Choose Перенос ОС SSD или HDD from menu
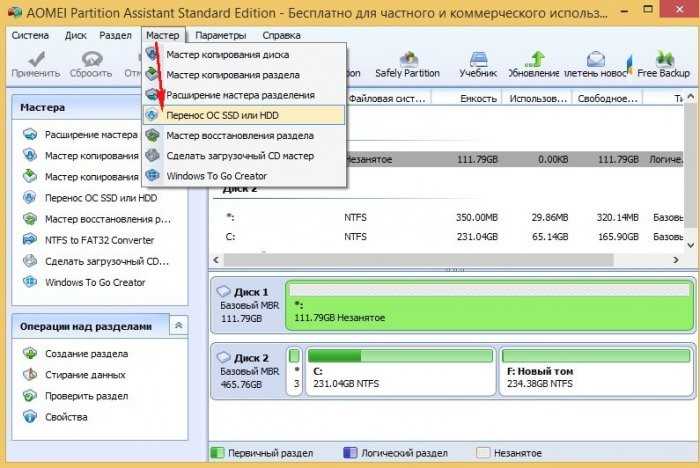The height and width of the screenshot is (468, 700). pyautogui.click(x=244, y=115)
